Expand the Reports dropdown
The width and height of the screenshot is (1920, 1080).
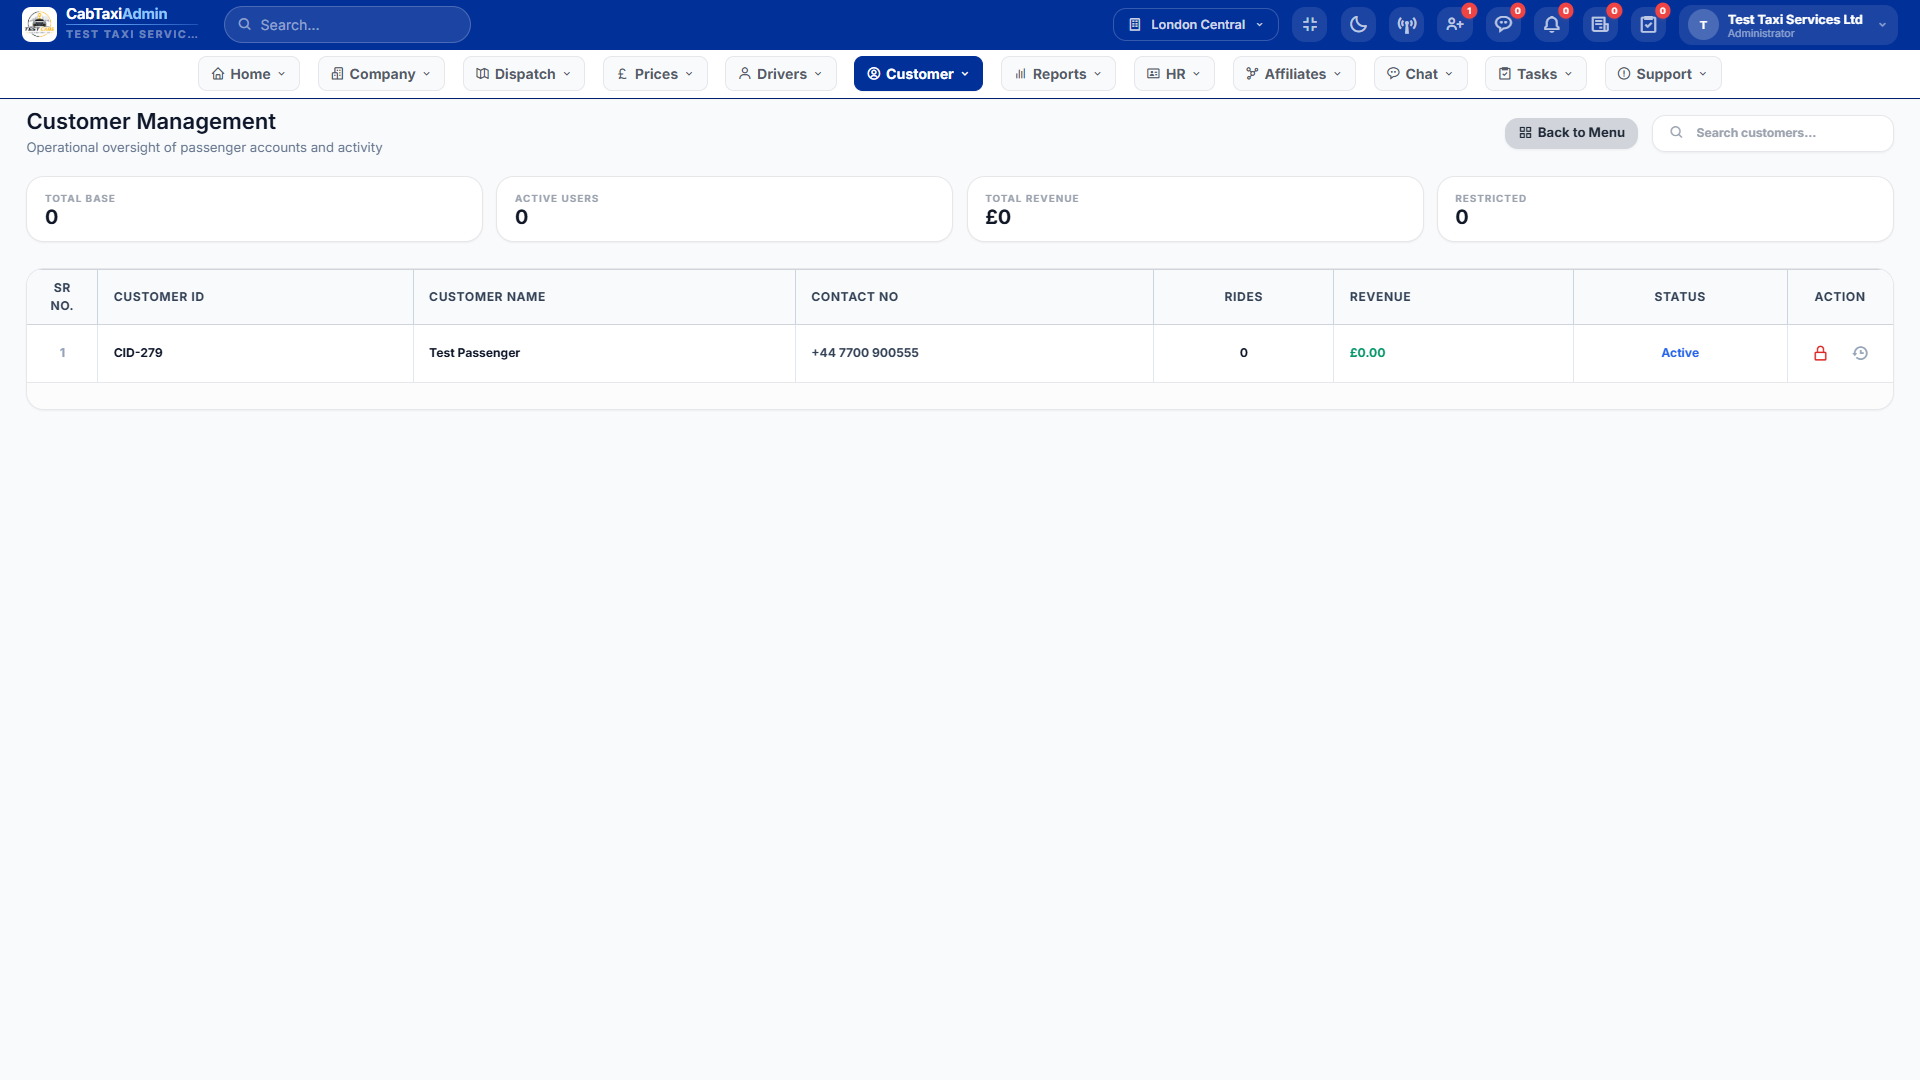[1058, 74]
